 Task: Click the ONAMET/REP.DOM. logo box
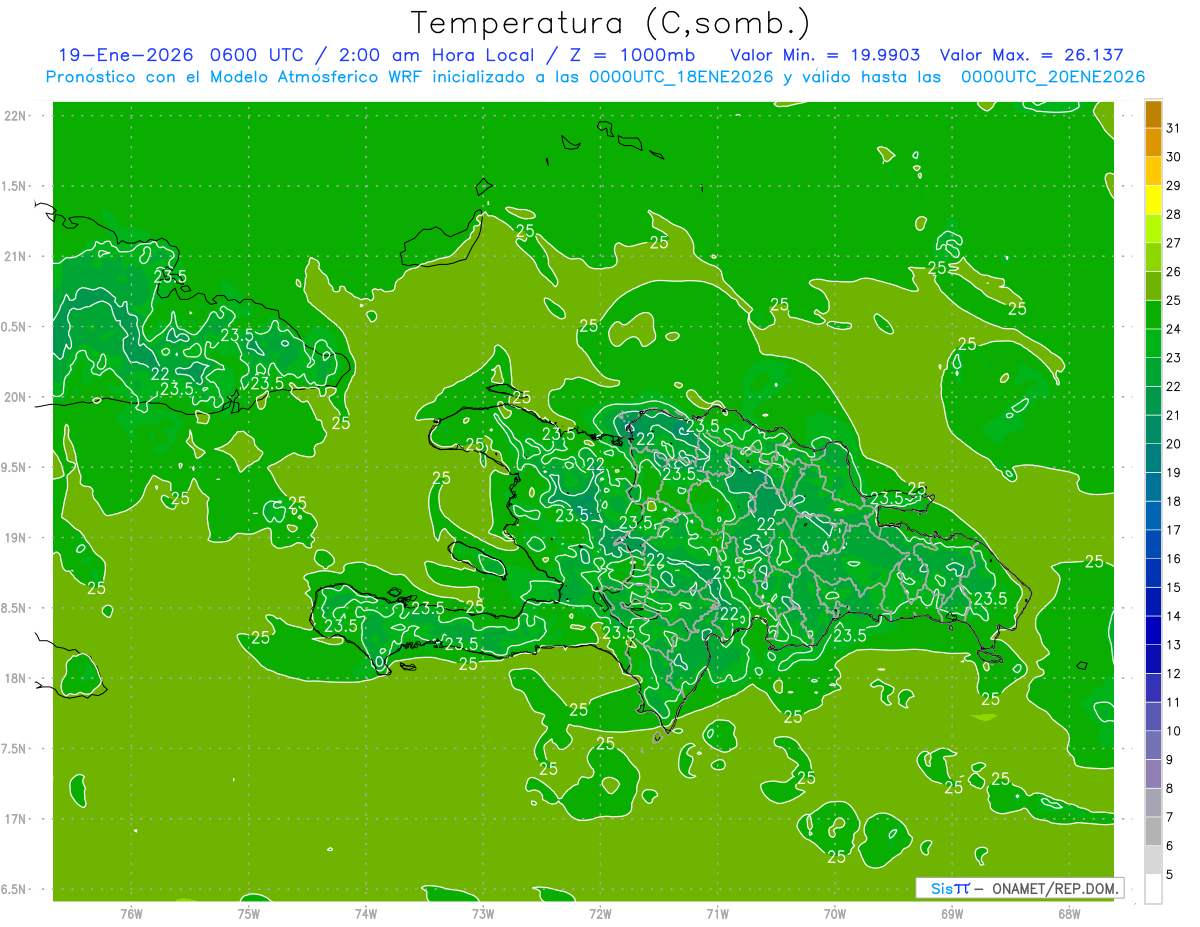coord(1020,888)
